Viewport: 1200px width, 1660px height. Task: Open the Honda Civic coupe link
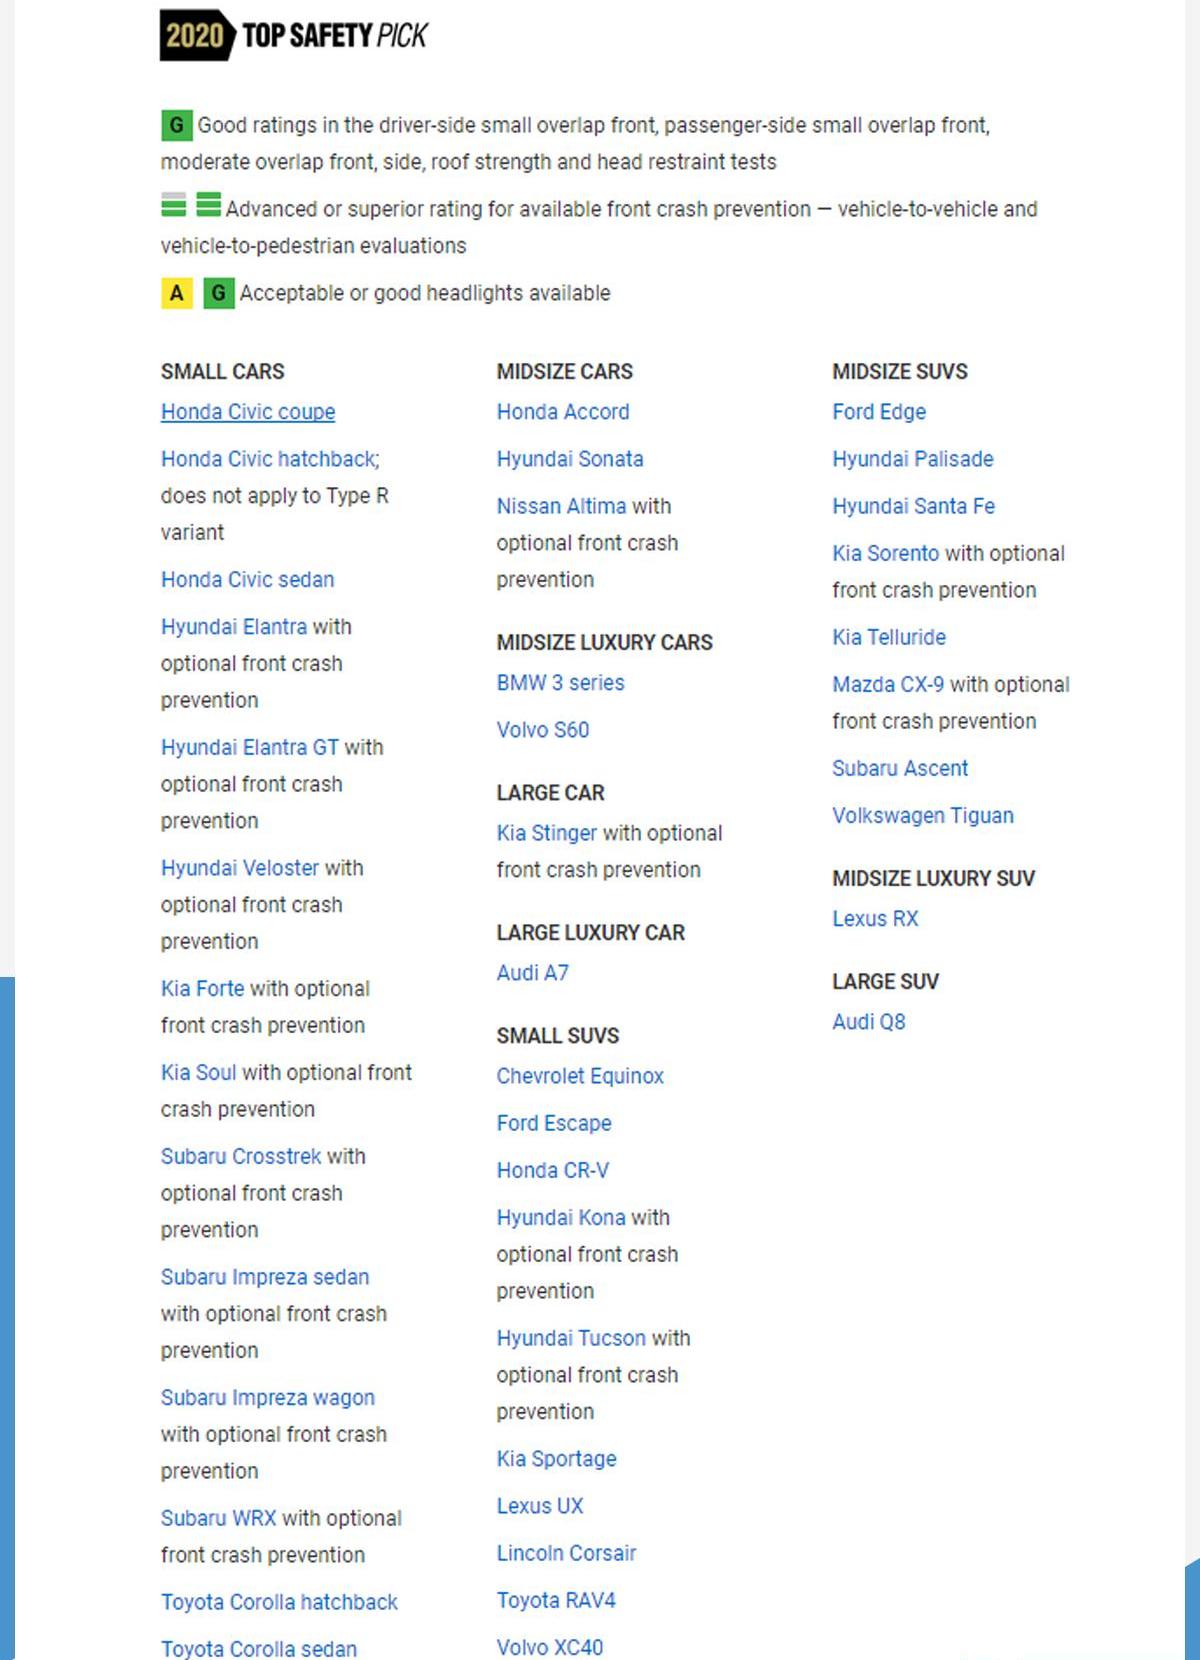coord(248,412)
